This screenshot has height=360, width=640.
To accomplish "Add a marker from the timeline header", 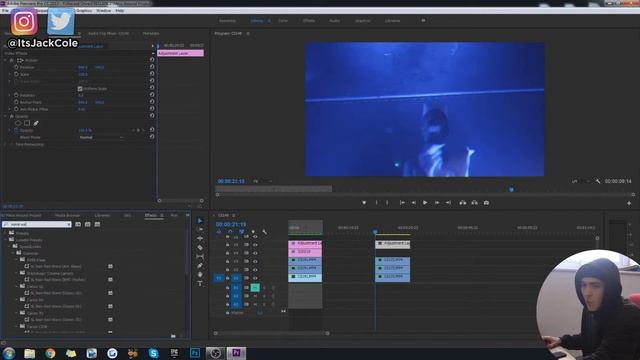I will pyautogui.click(x=253, y=232).
